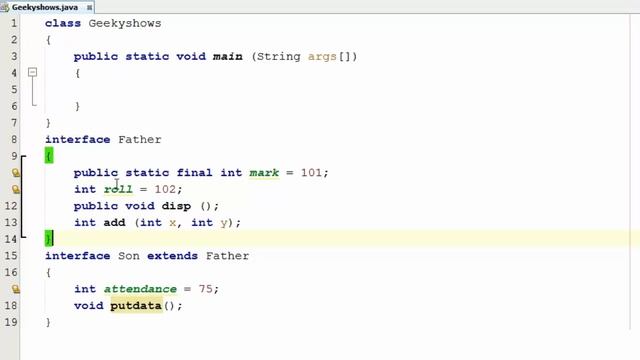Click the interface name Son
The width and height of the screenshot is (640, 360).
129,256
